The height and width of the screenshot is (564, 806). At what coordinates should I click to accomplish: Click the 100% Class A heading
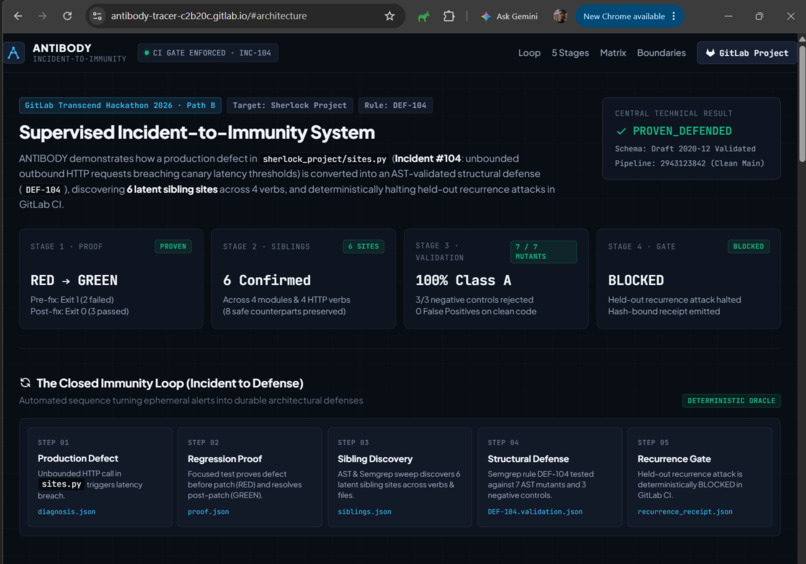463,281
